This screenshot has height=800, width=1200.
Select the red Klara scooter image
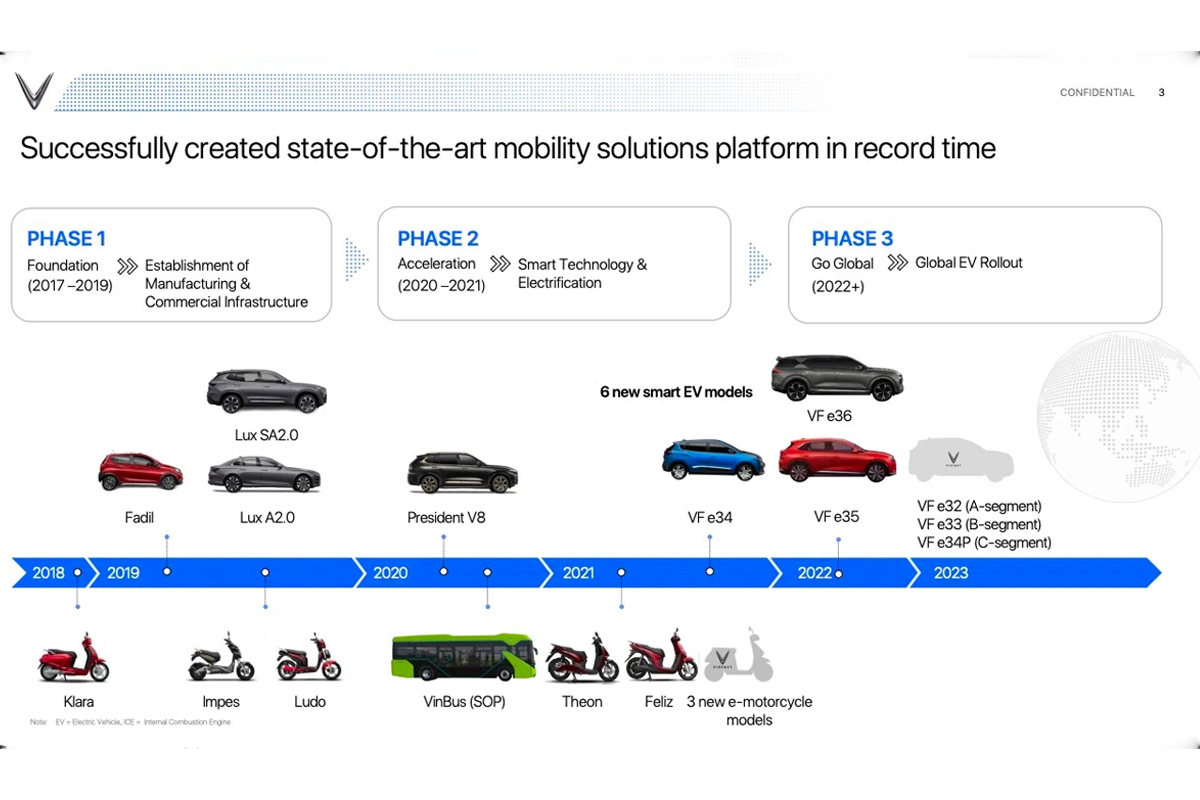click(x=73, y=657)
